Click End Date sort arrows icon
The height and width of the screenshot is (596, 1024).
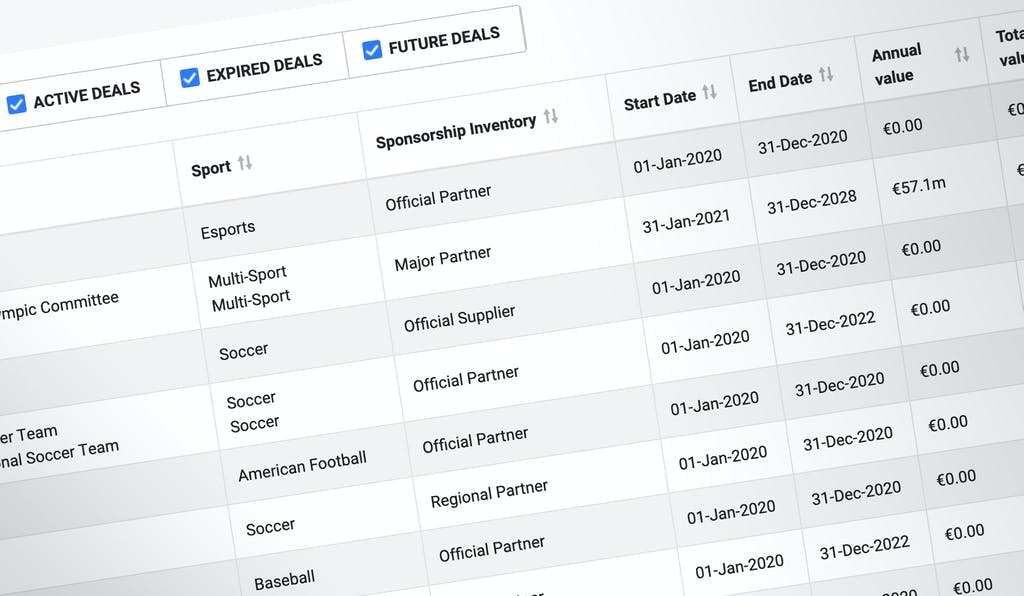tap(826, 75)
